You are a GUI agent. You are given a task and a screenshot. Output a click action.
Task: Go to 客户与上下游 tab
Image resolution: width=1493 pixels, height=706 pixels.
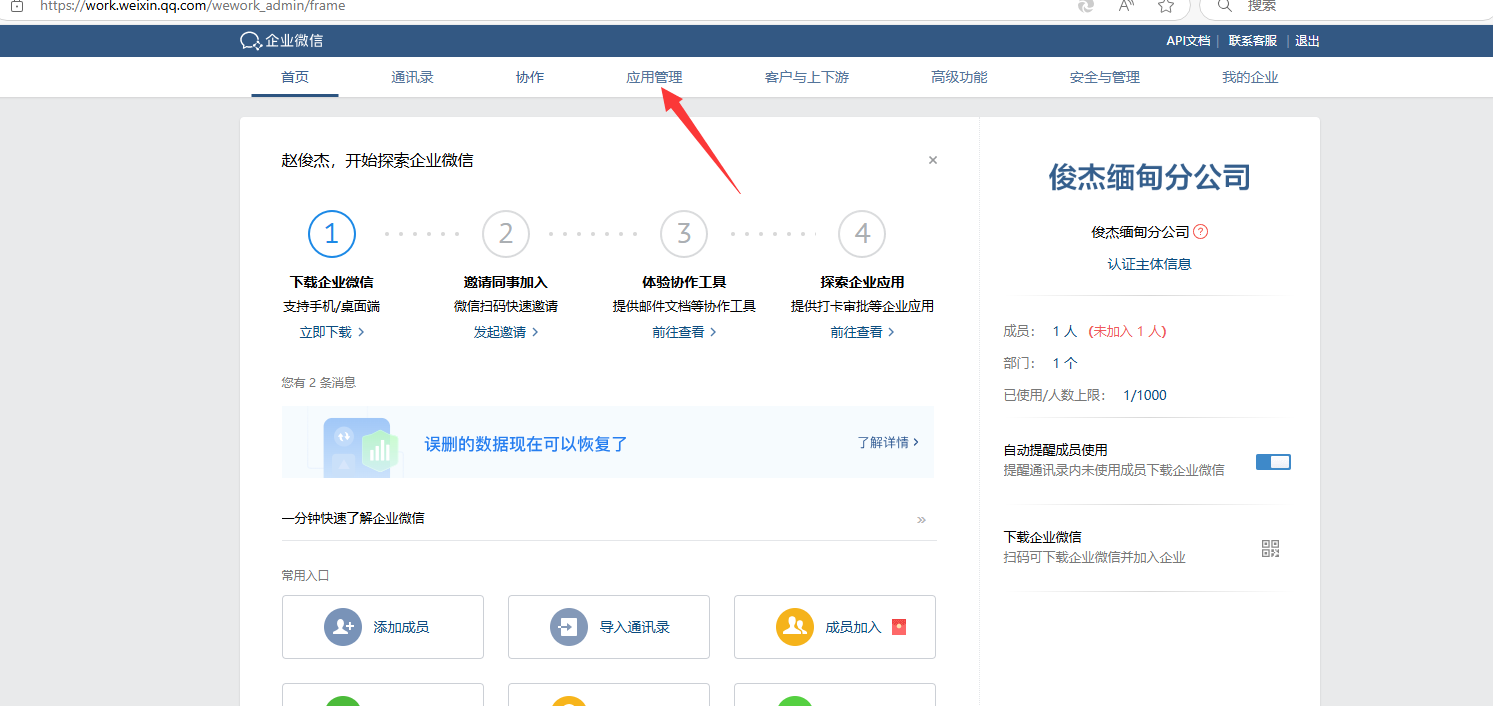[807, 77]
